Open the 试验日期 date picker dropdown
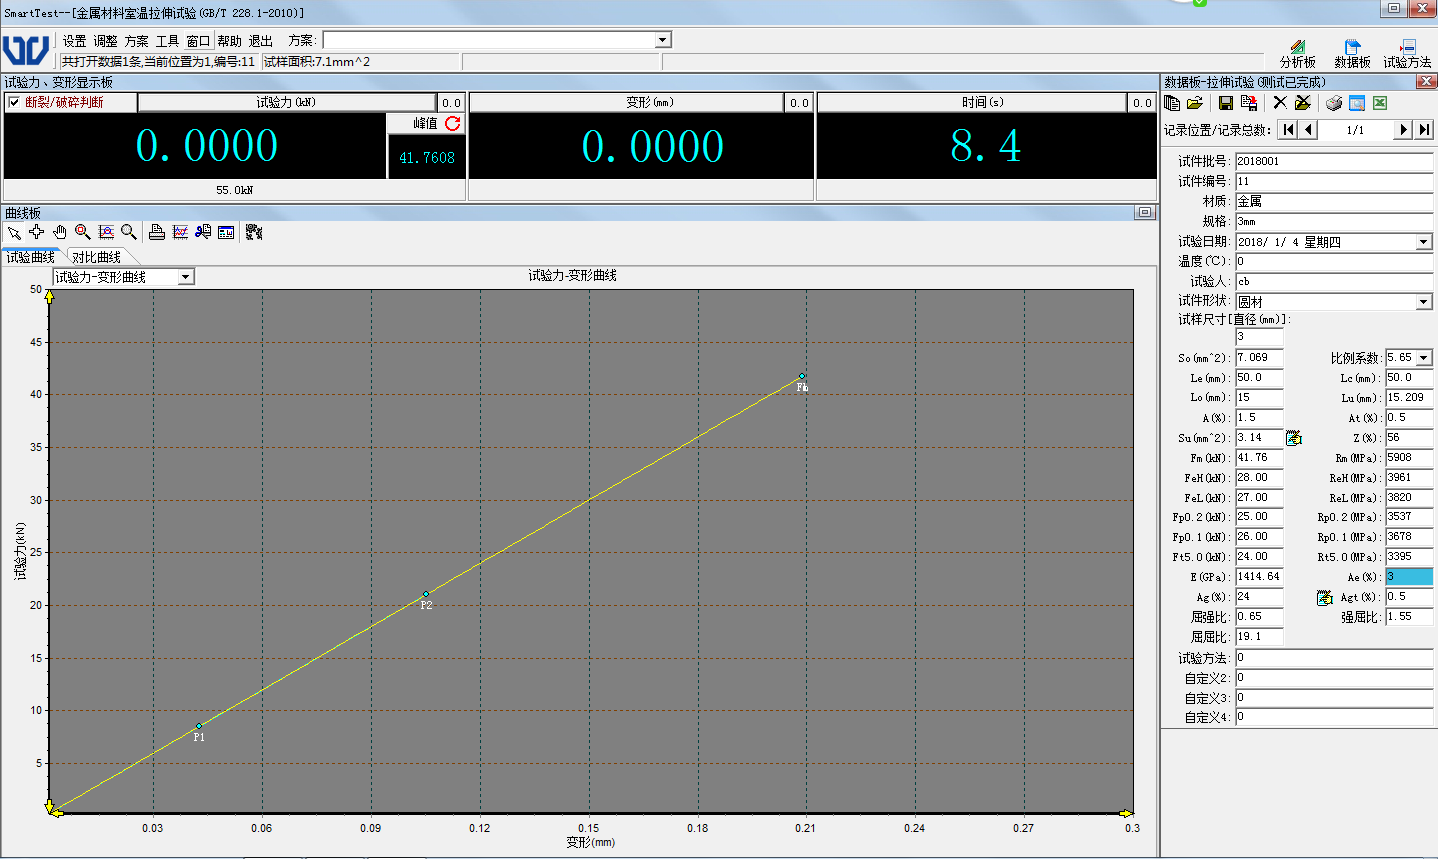This screenshot has width=1438, height=859. (1424, 242)
